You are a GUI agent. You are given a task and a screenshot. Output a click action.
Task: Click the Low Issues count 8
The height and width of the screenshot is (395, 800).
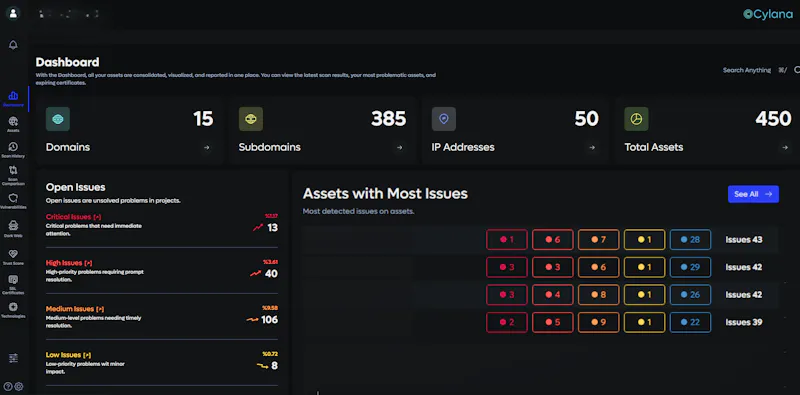click(x=274, y=365)
